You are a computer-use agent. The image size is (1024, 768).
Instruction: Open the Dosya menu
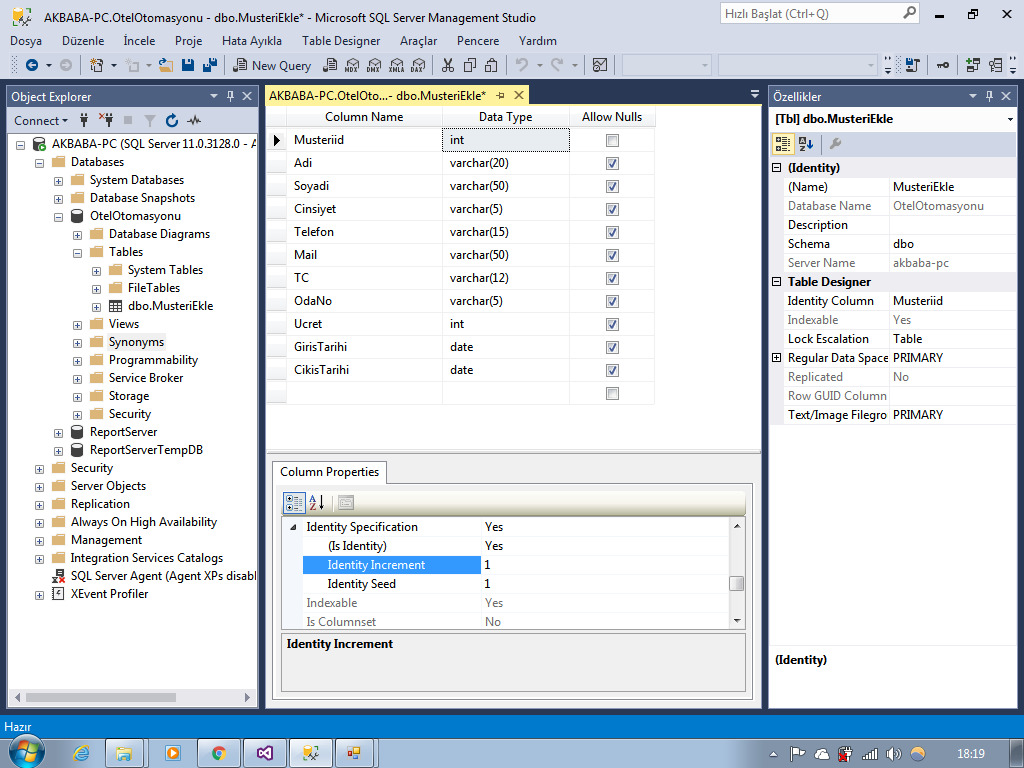25,40
